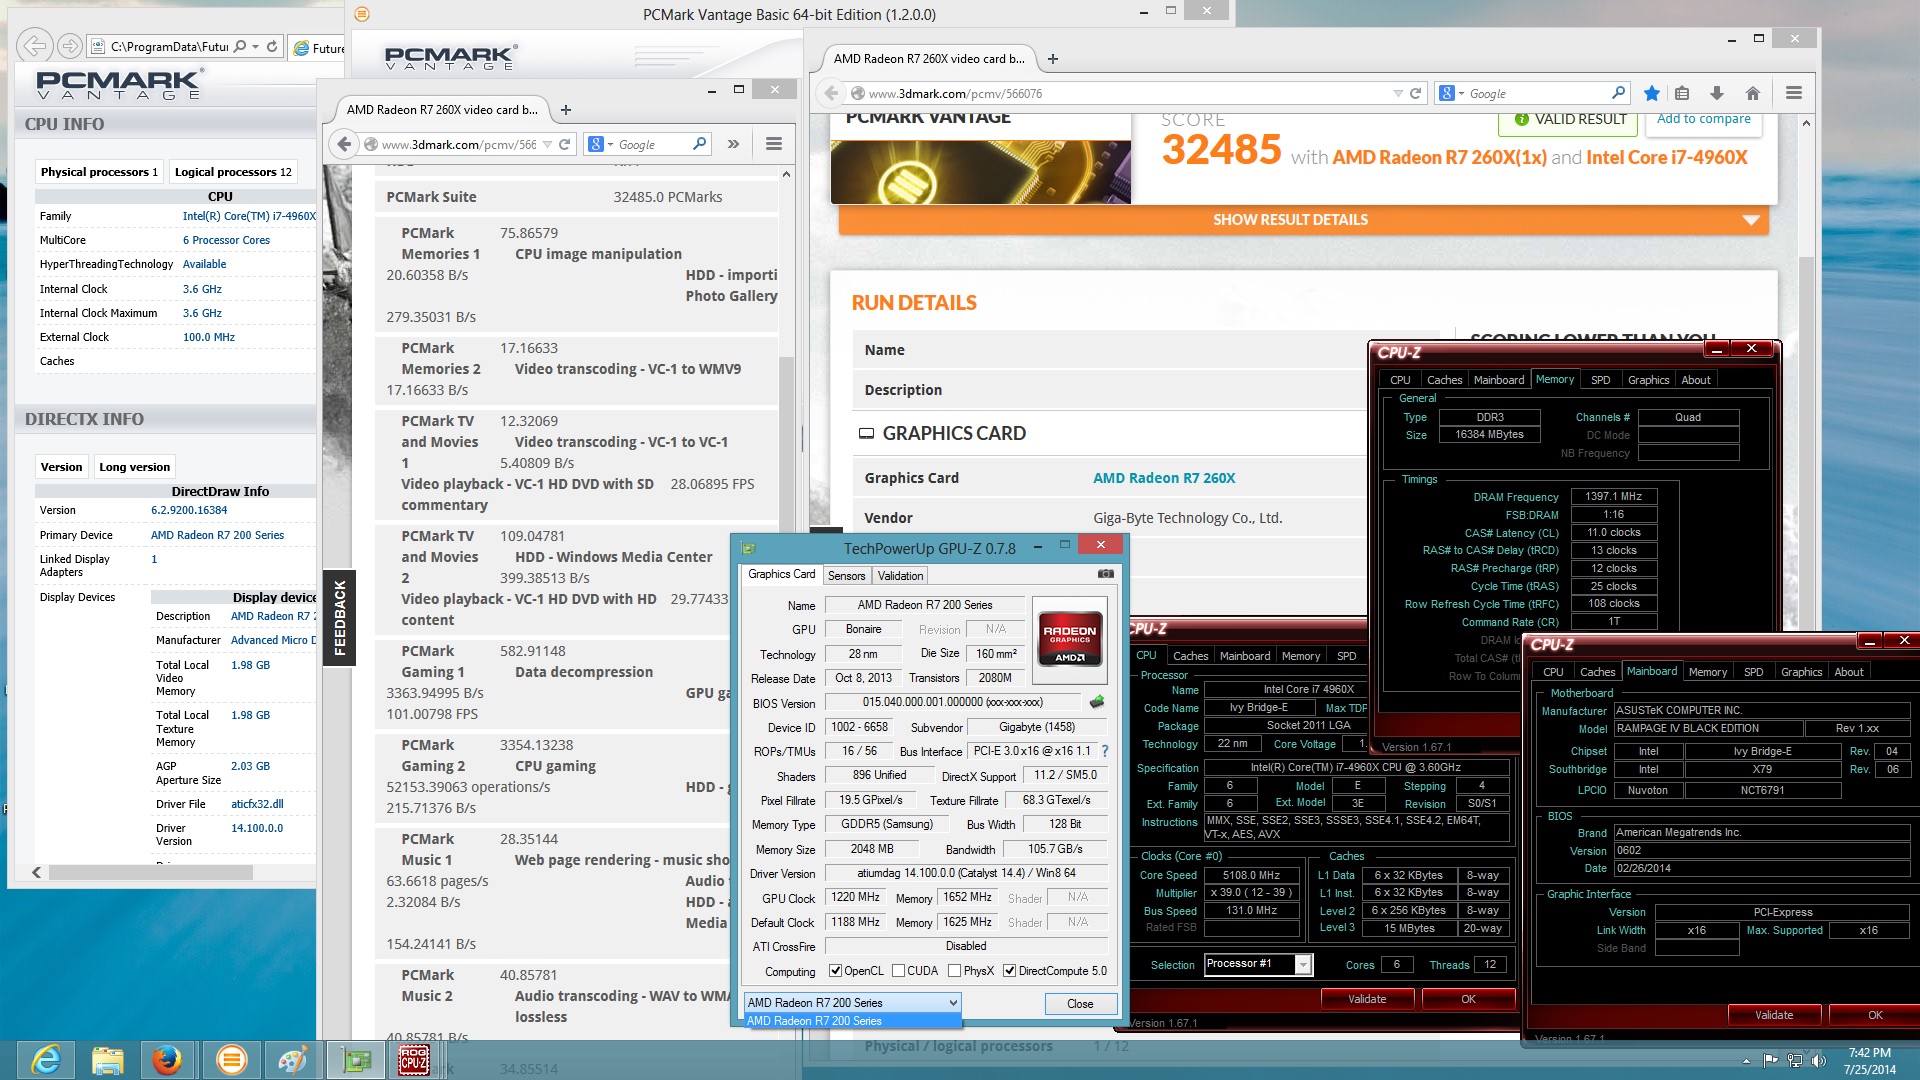The height and width of the screenshot is (1080, 1920).
Task: Click FEEDBACK side tab in middle window
Action: pos(339,617)
